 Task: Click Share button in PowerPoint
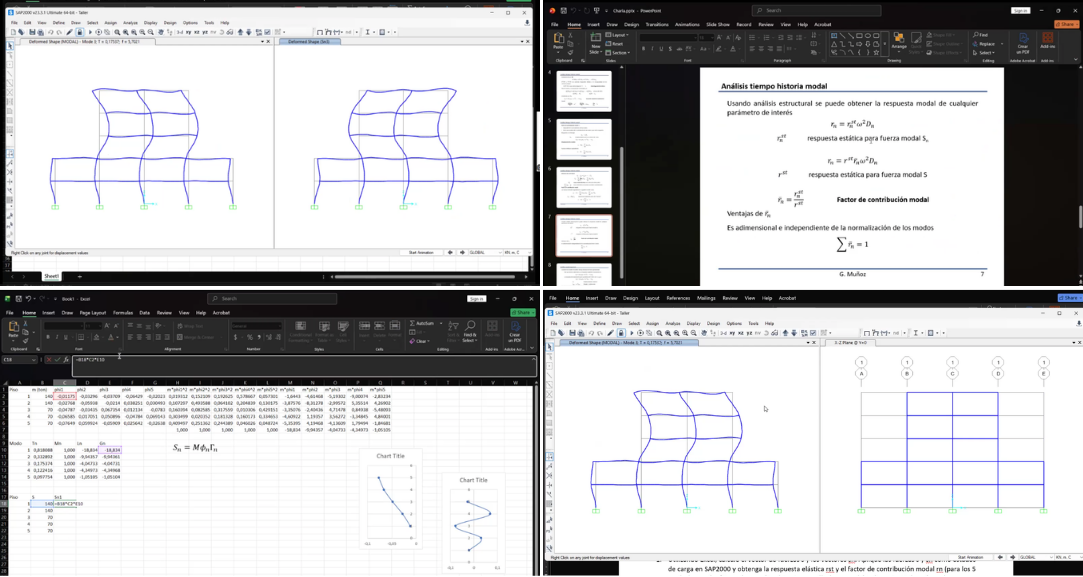(x=1066, y=24)
